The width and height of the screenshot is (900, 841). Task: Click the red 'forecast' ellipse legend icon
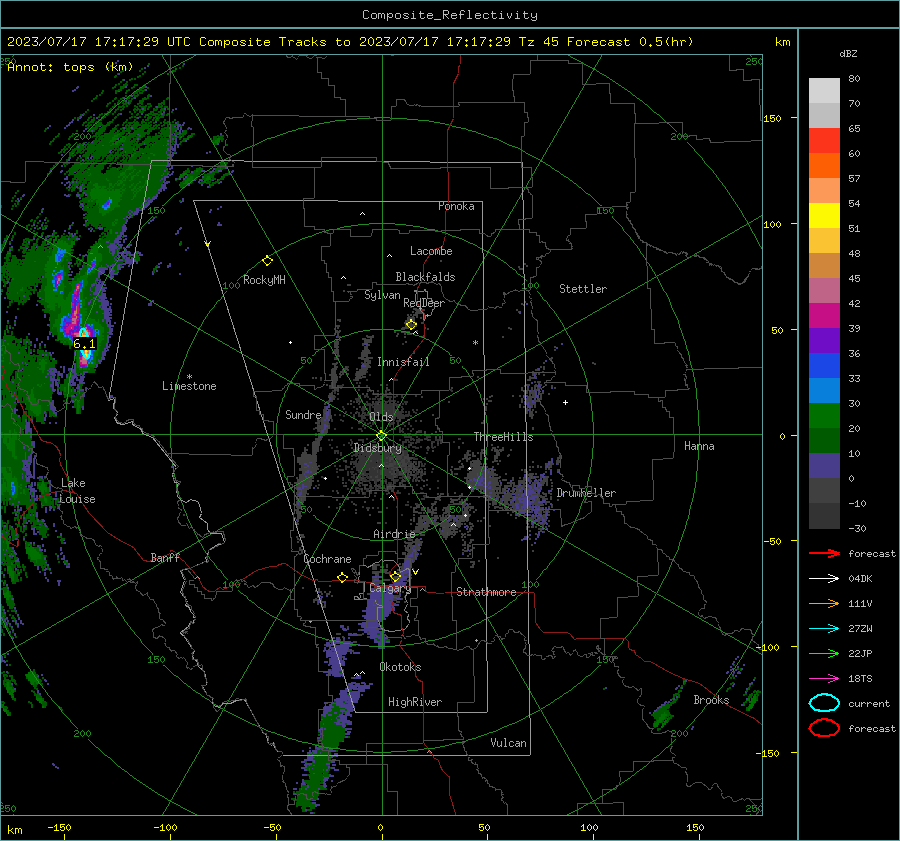coord(824,728)
